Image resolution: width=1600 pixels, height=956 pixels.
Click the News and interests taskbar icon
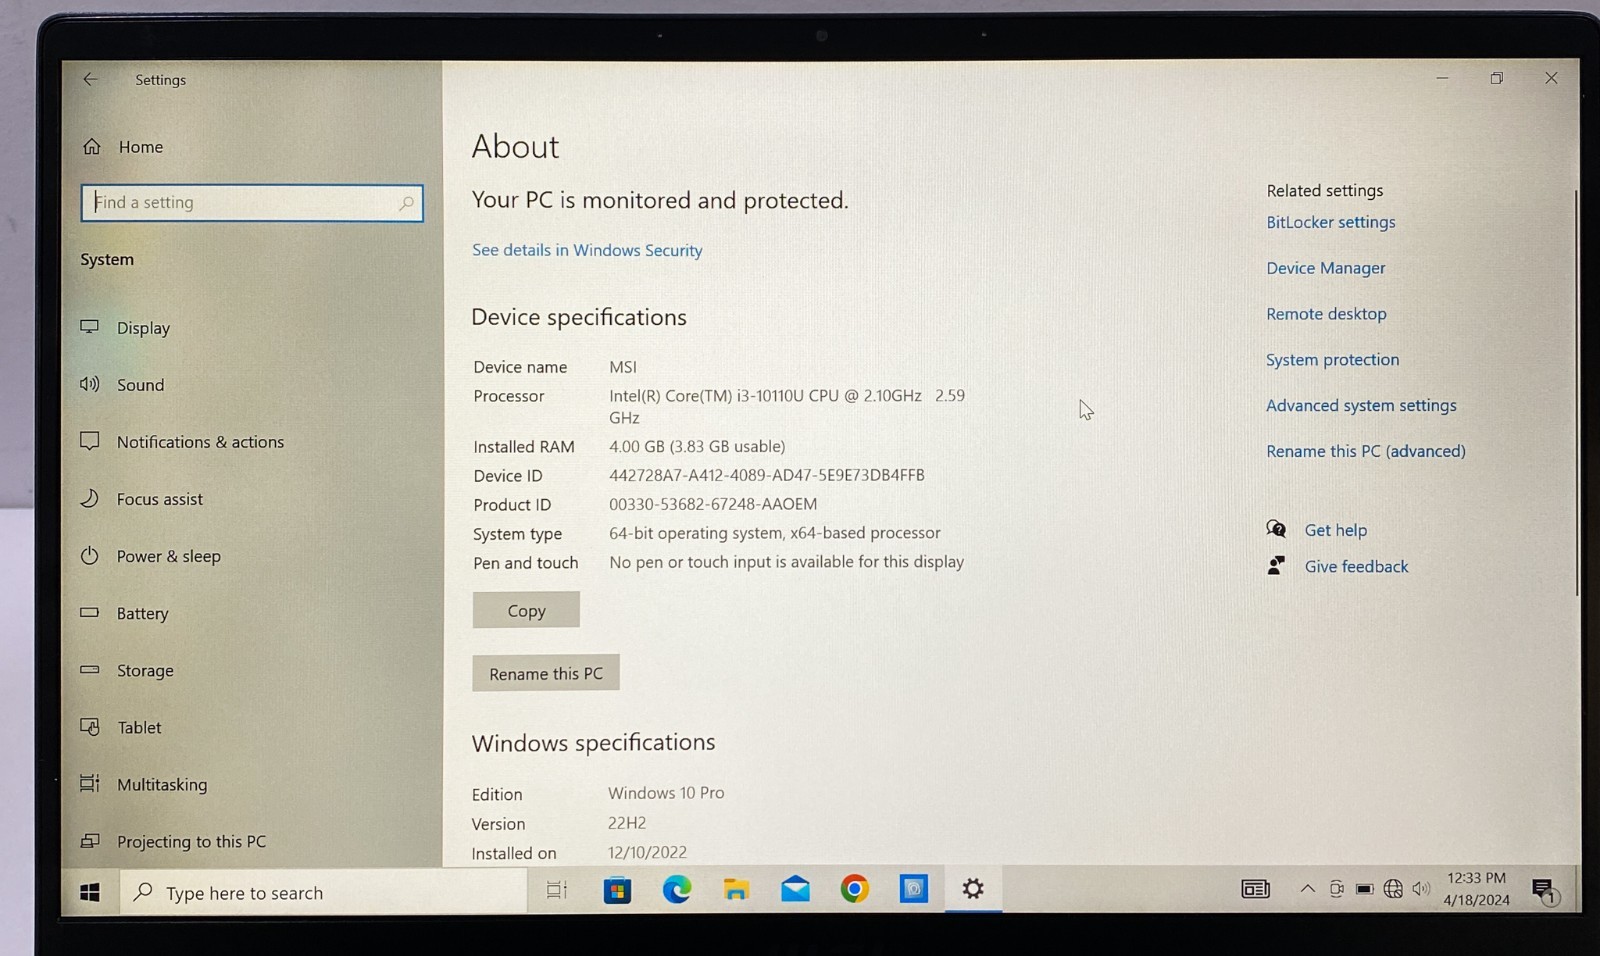[x=1255, y=889]
